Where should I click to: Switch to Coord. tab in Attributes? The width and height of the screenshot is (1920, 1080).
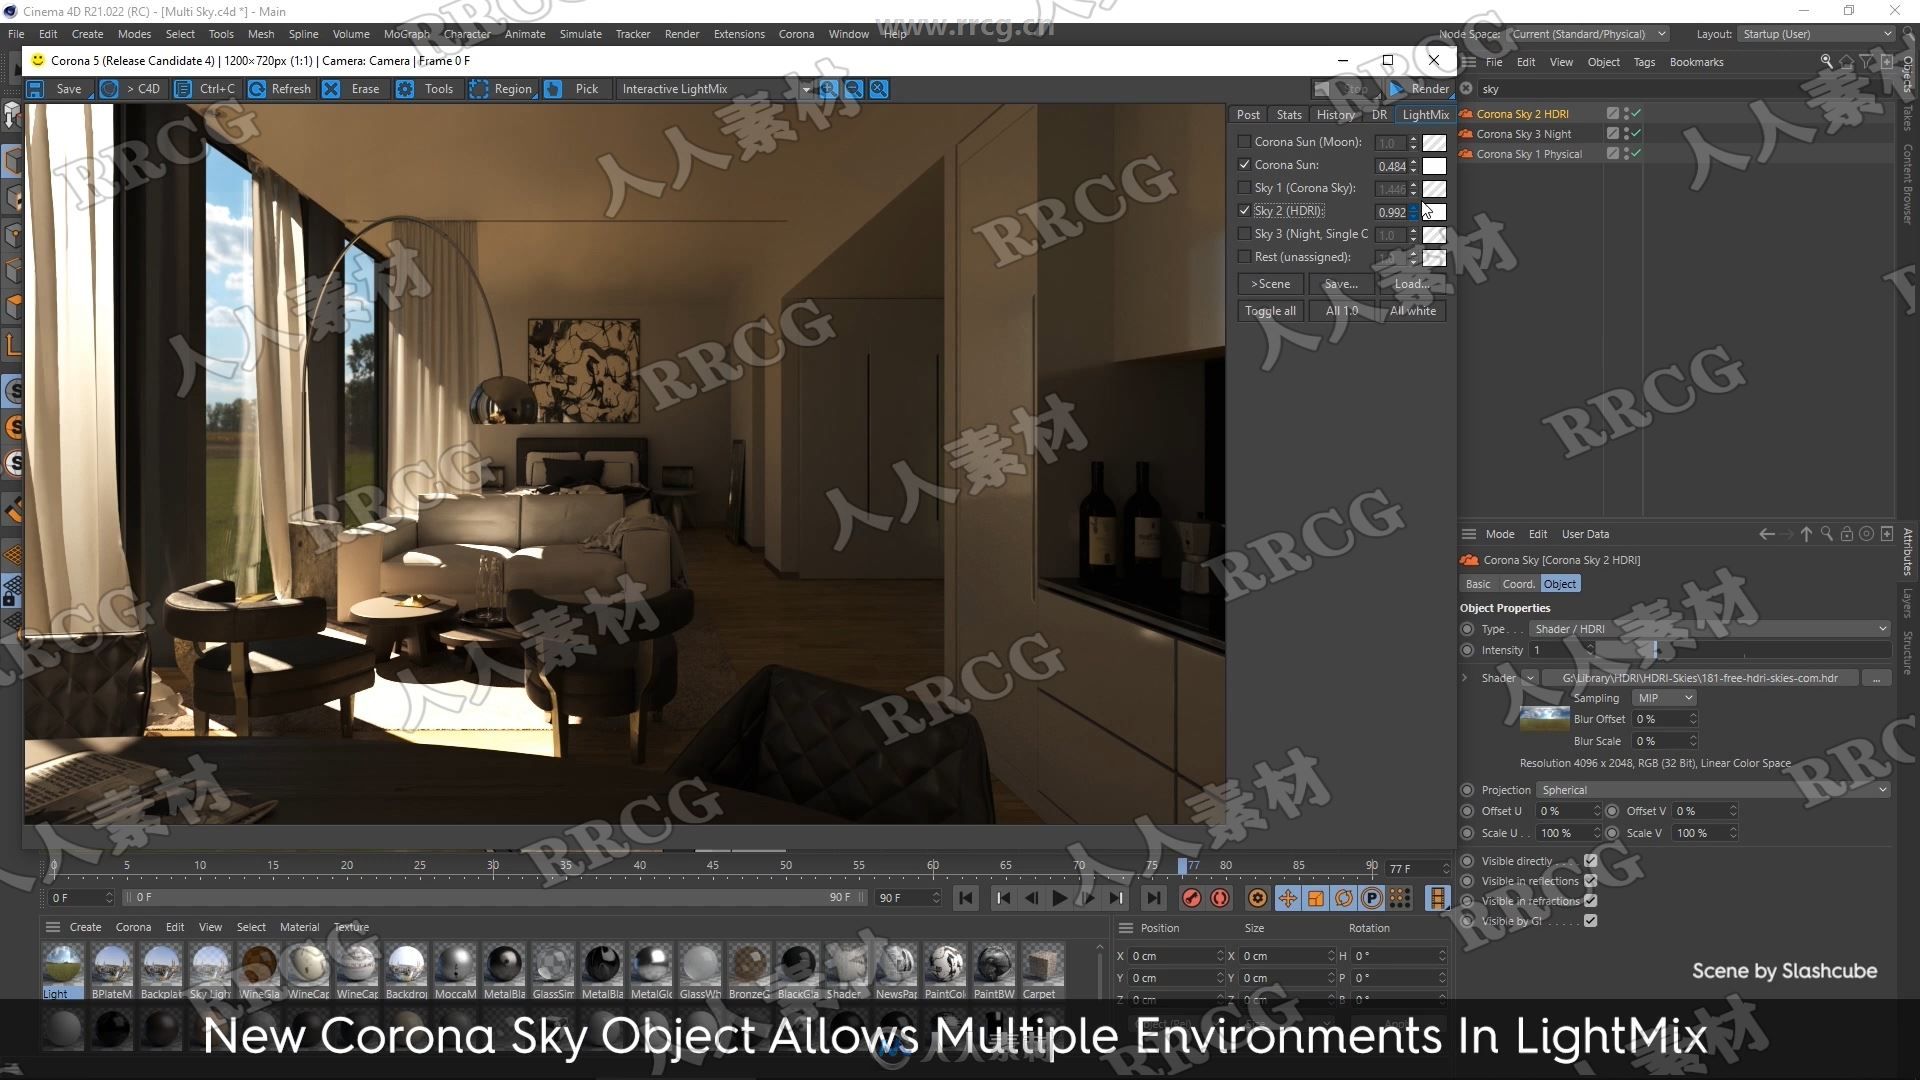(x=1518, y=584)
